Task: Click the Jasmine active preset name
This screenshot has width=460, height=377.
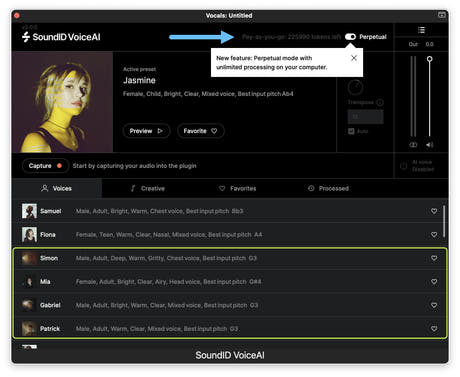Action: [139, 80]
